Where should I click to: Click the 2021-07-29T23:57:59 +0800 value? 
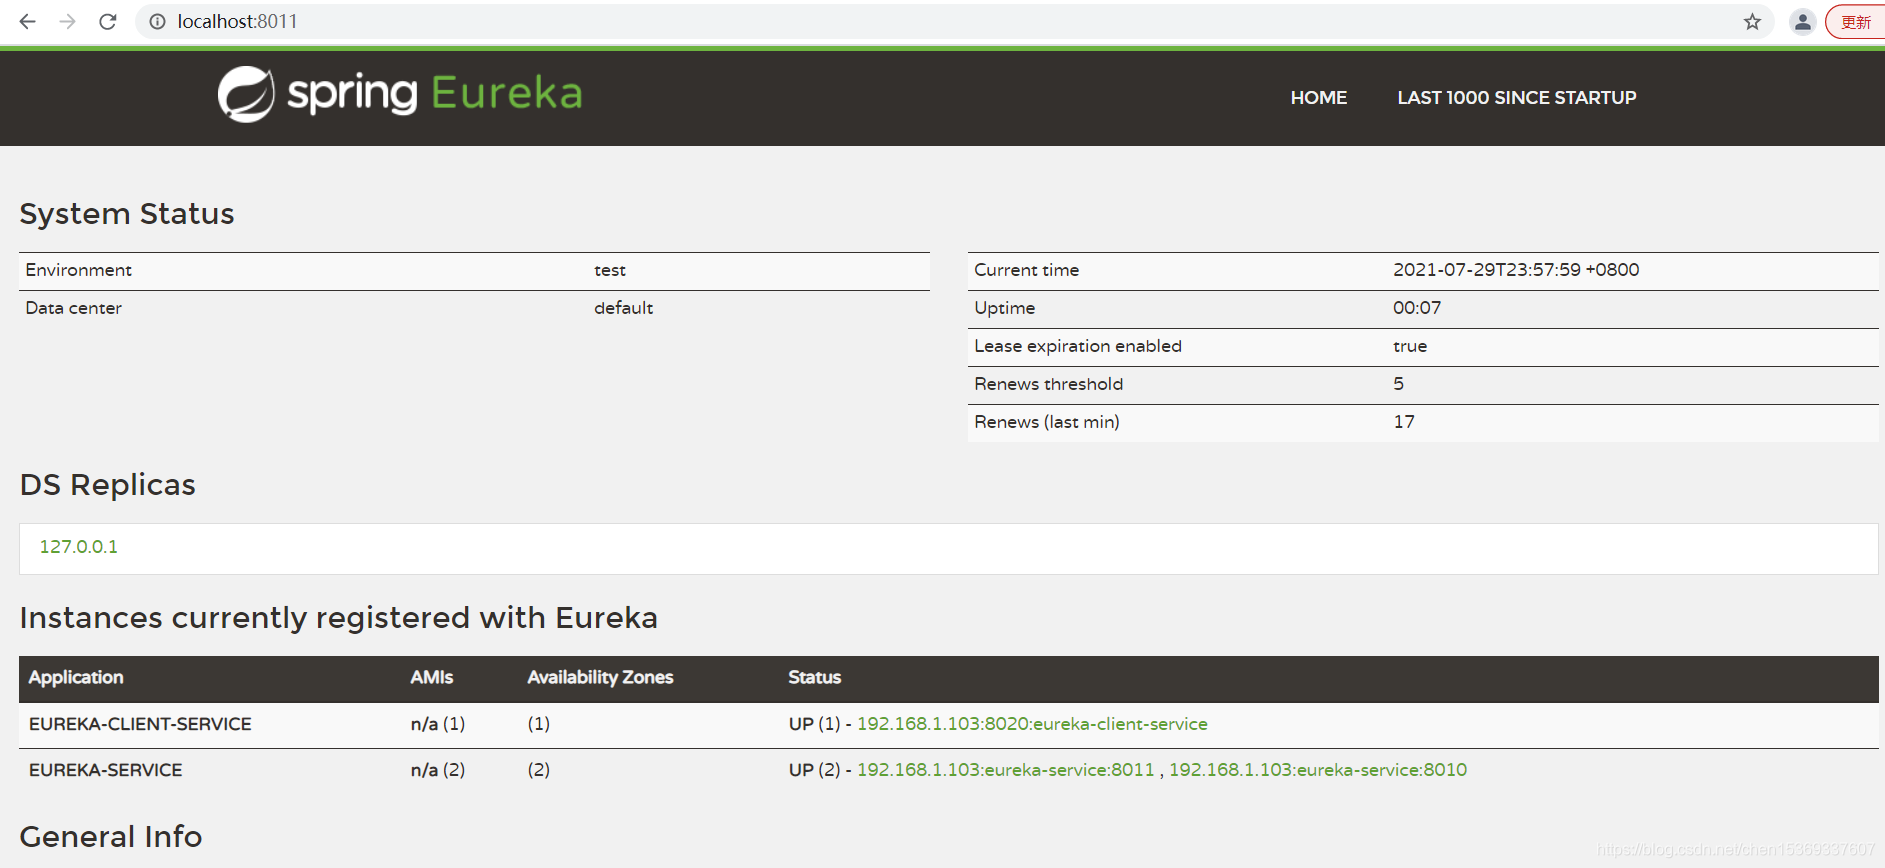point(1516,270)
